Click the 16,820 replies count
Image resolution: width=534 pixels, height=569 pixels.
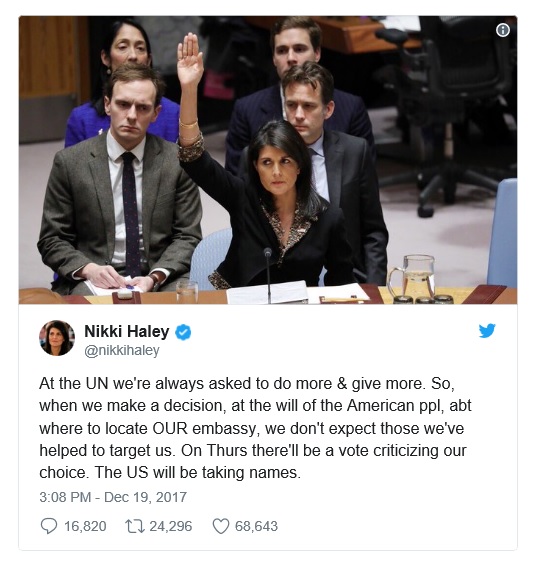point(85,526)
